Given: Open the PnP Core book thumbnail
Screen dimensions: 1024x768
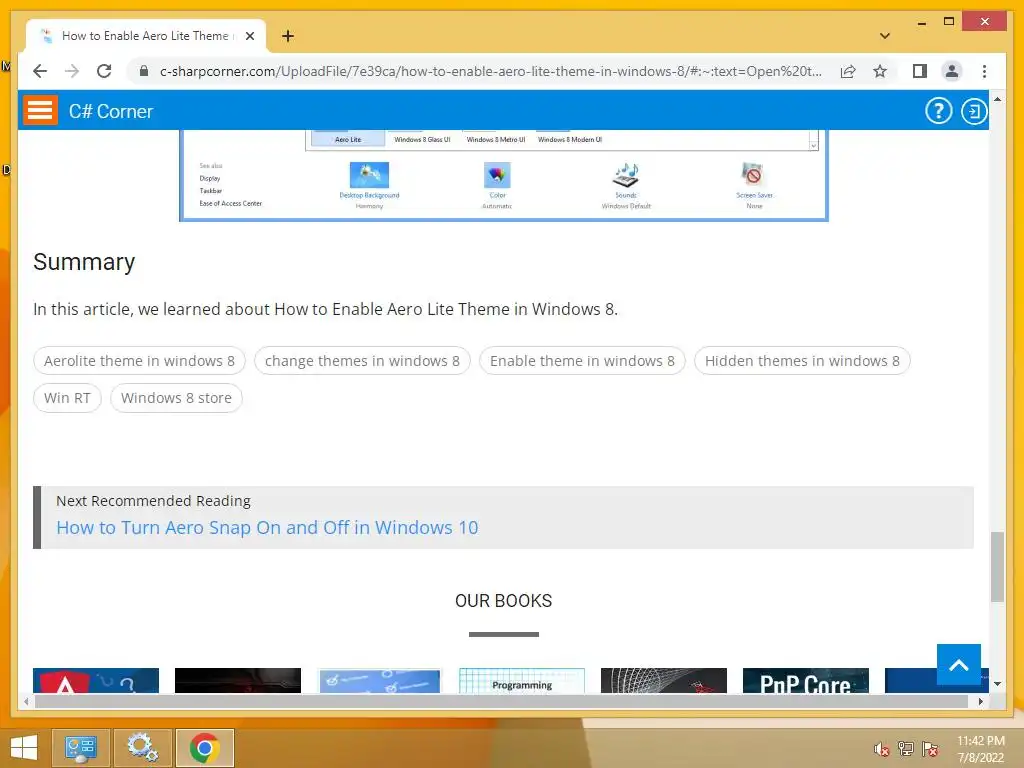Looking at the screenshot, I should point(806,680).
